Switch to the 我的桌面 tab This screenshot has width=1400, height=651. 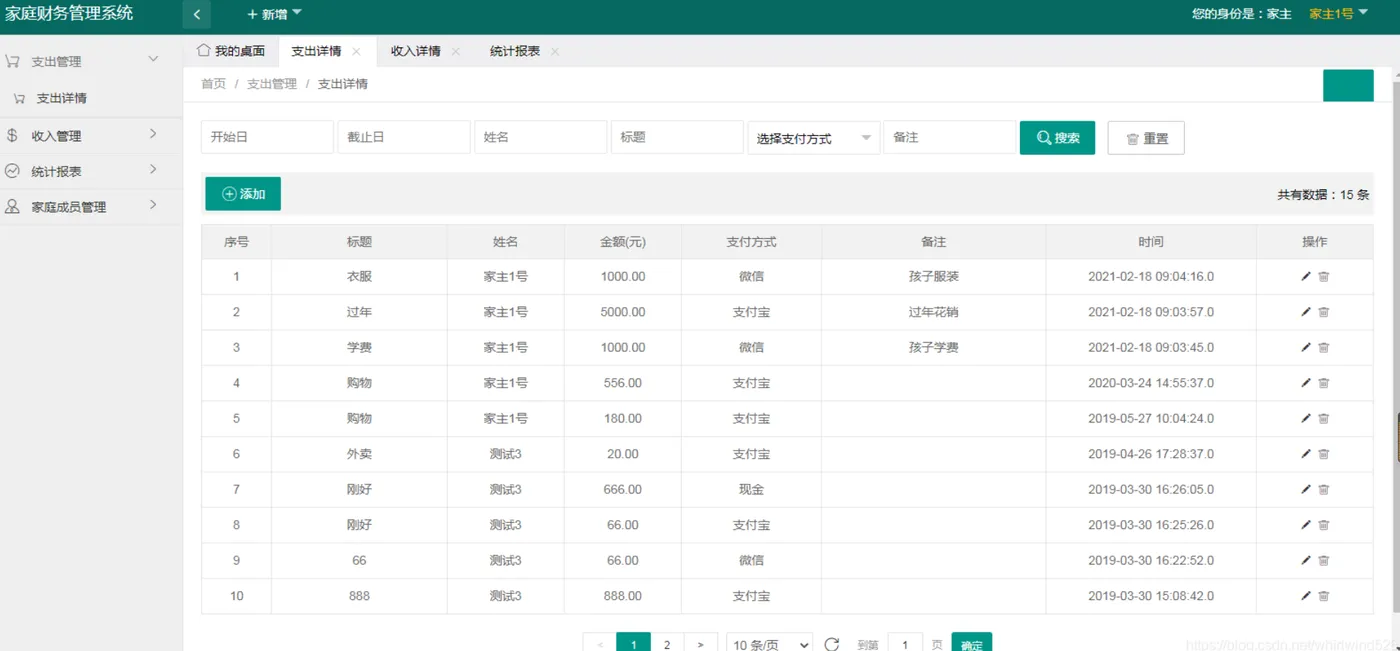point(232,51)
